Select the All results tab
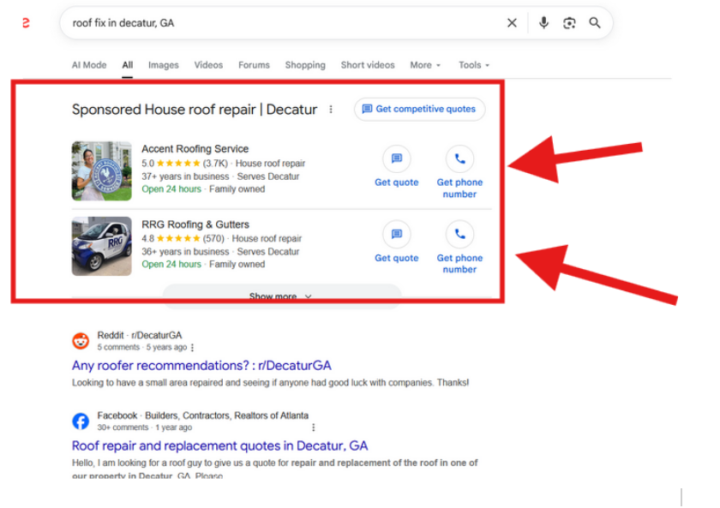Screen dimensions: 720x508 pyautogui.click(x=127, y=65)
